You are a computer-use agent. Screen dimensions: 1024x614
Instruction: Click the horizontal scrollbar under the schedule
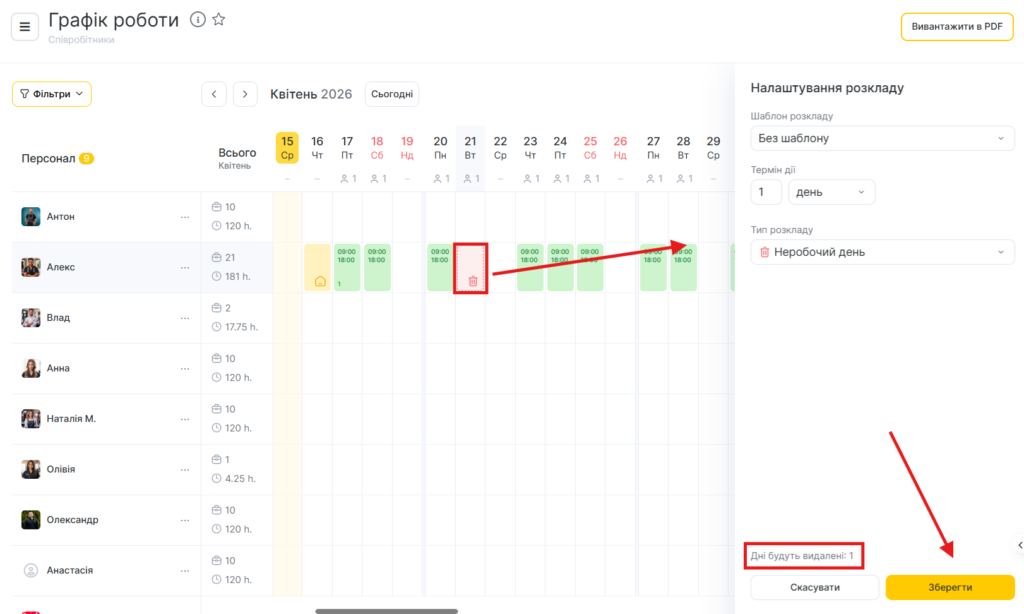click(386, 610)
